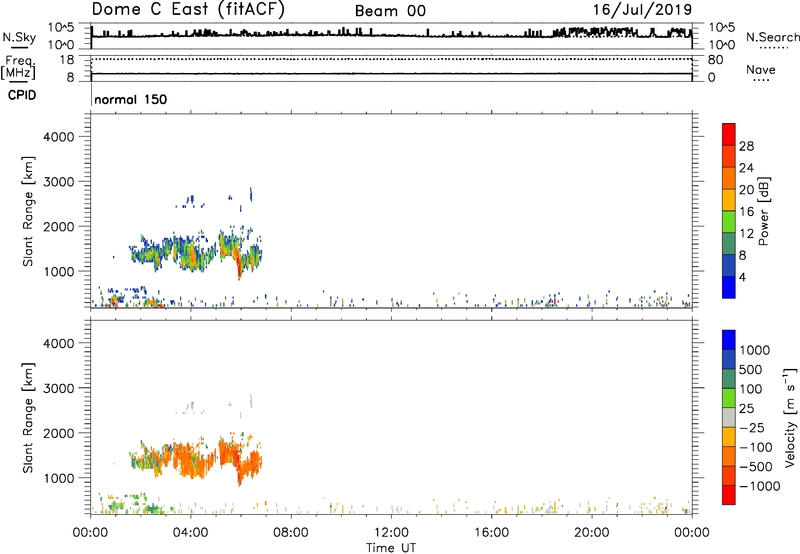The image size is (800, 554).
Task: Click the '3000' tick of the velocity panel
Action: [58, 388]
